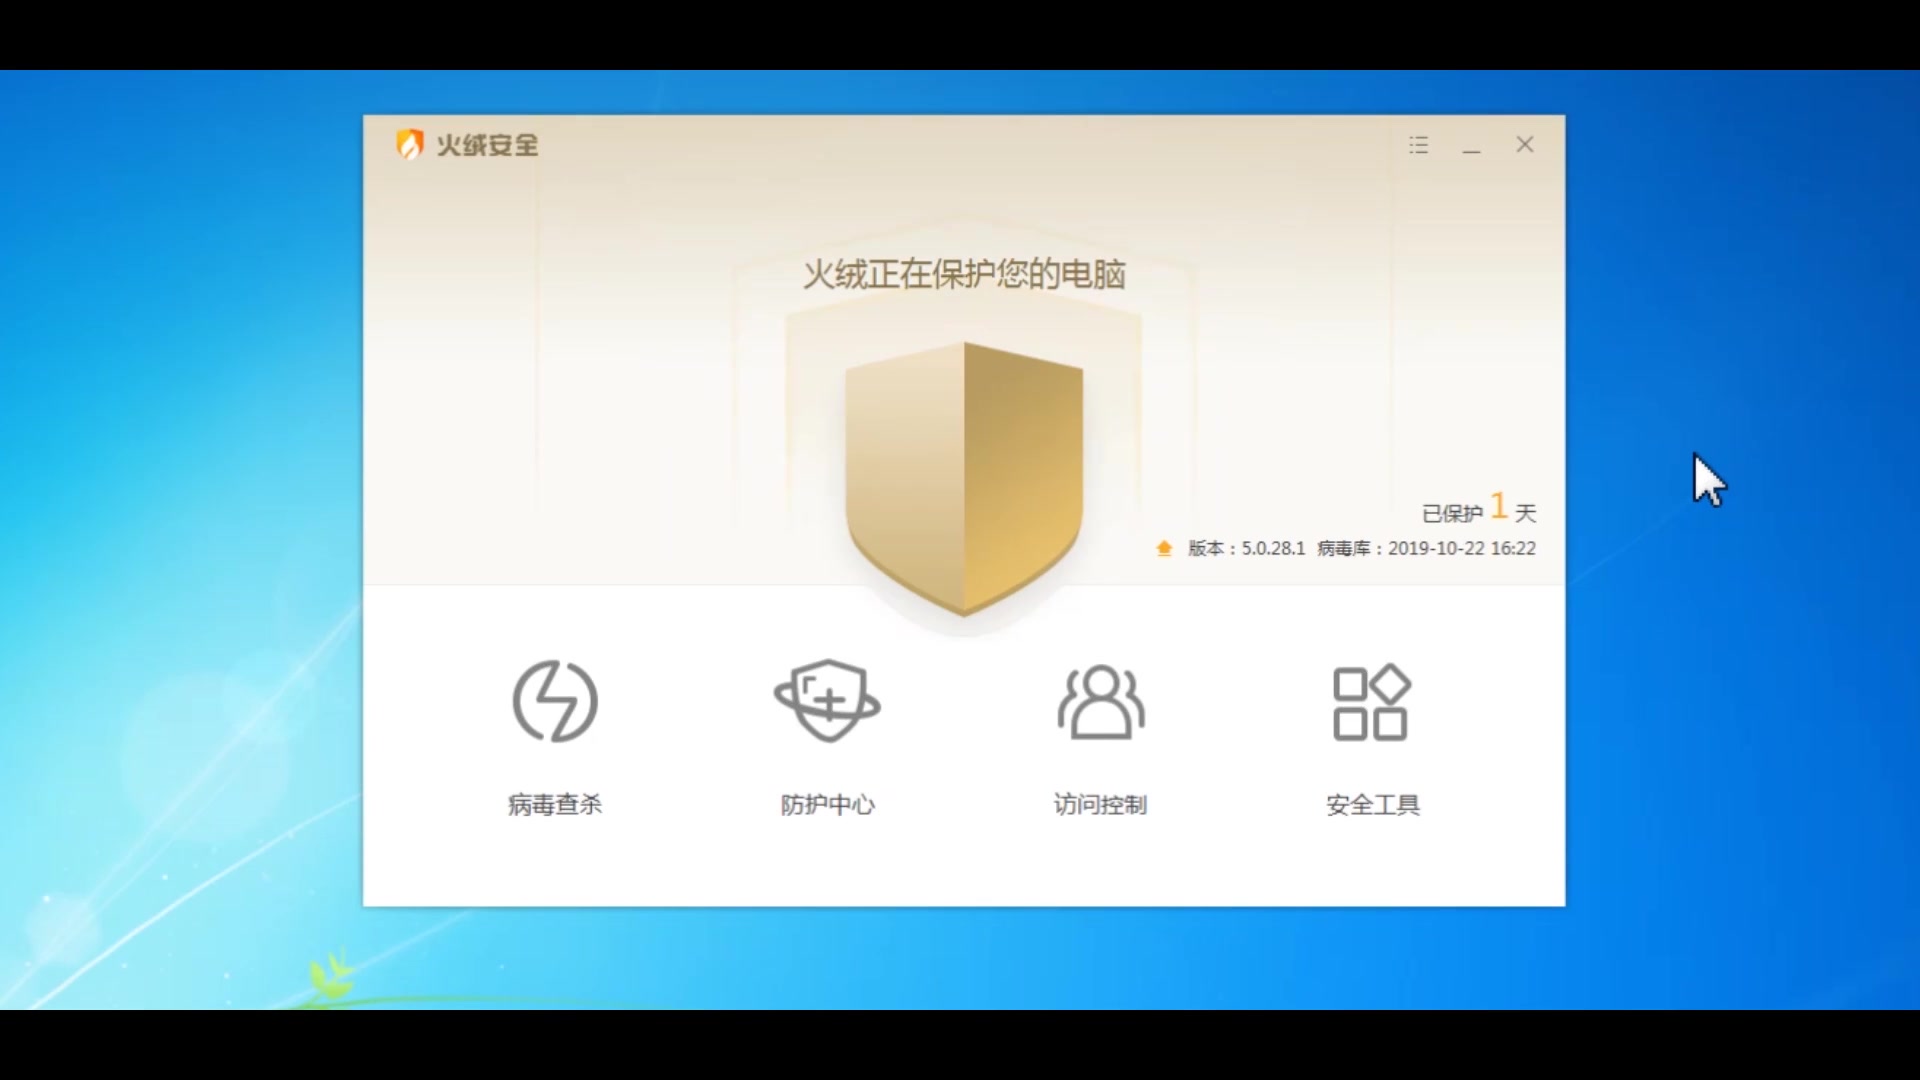Viewport: 1920px width, 1080px height.
Task: Open the main menu list icon
Action: (1418, 146)
